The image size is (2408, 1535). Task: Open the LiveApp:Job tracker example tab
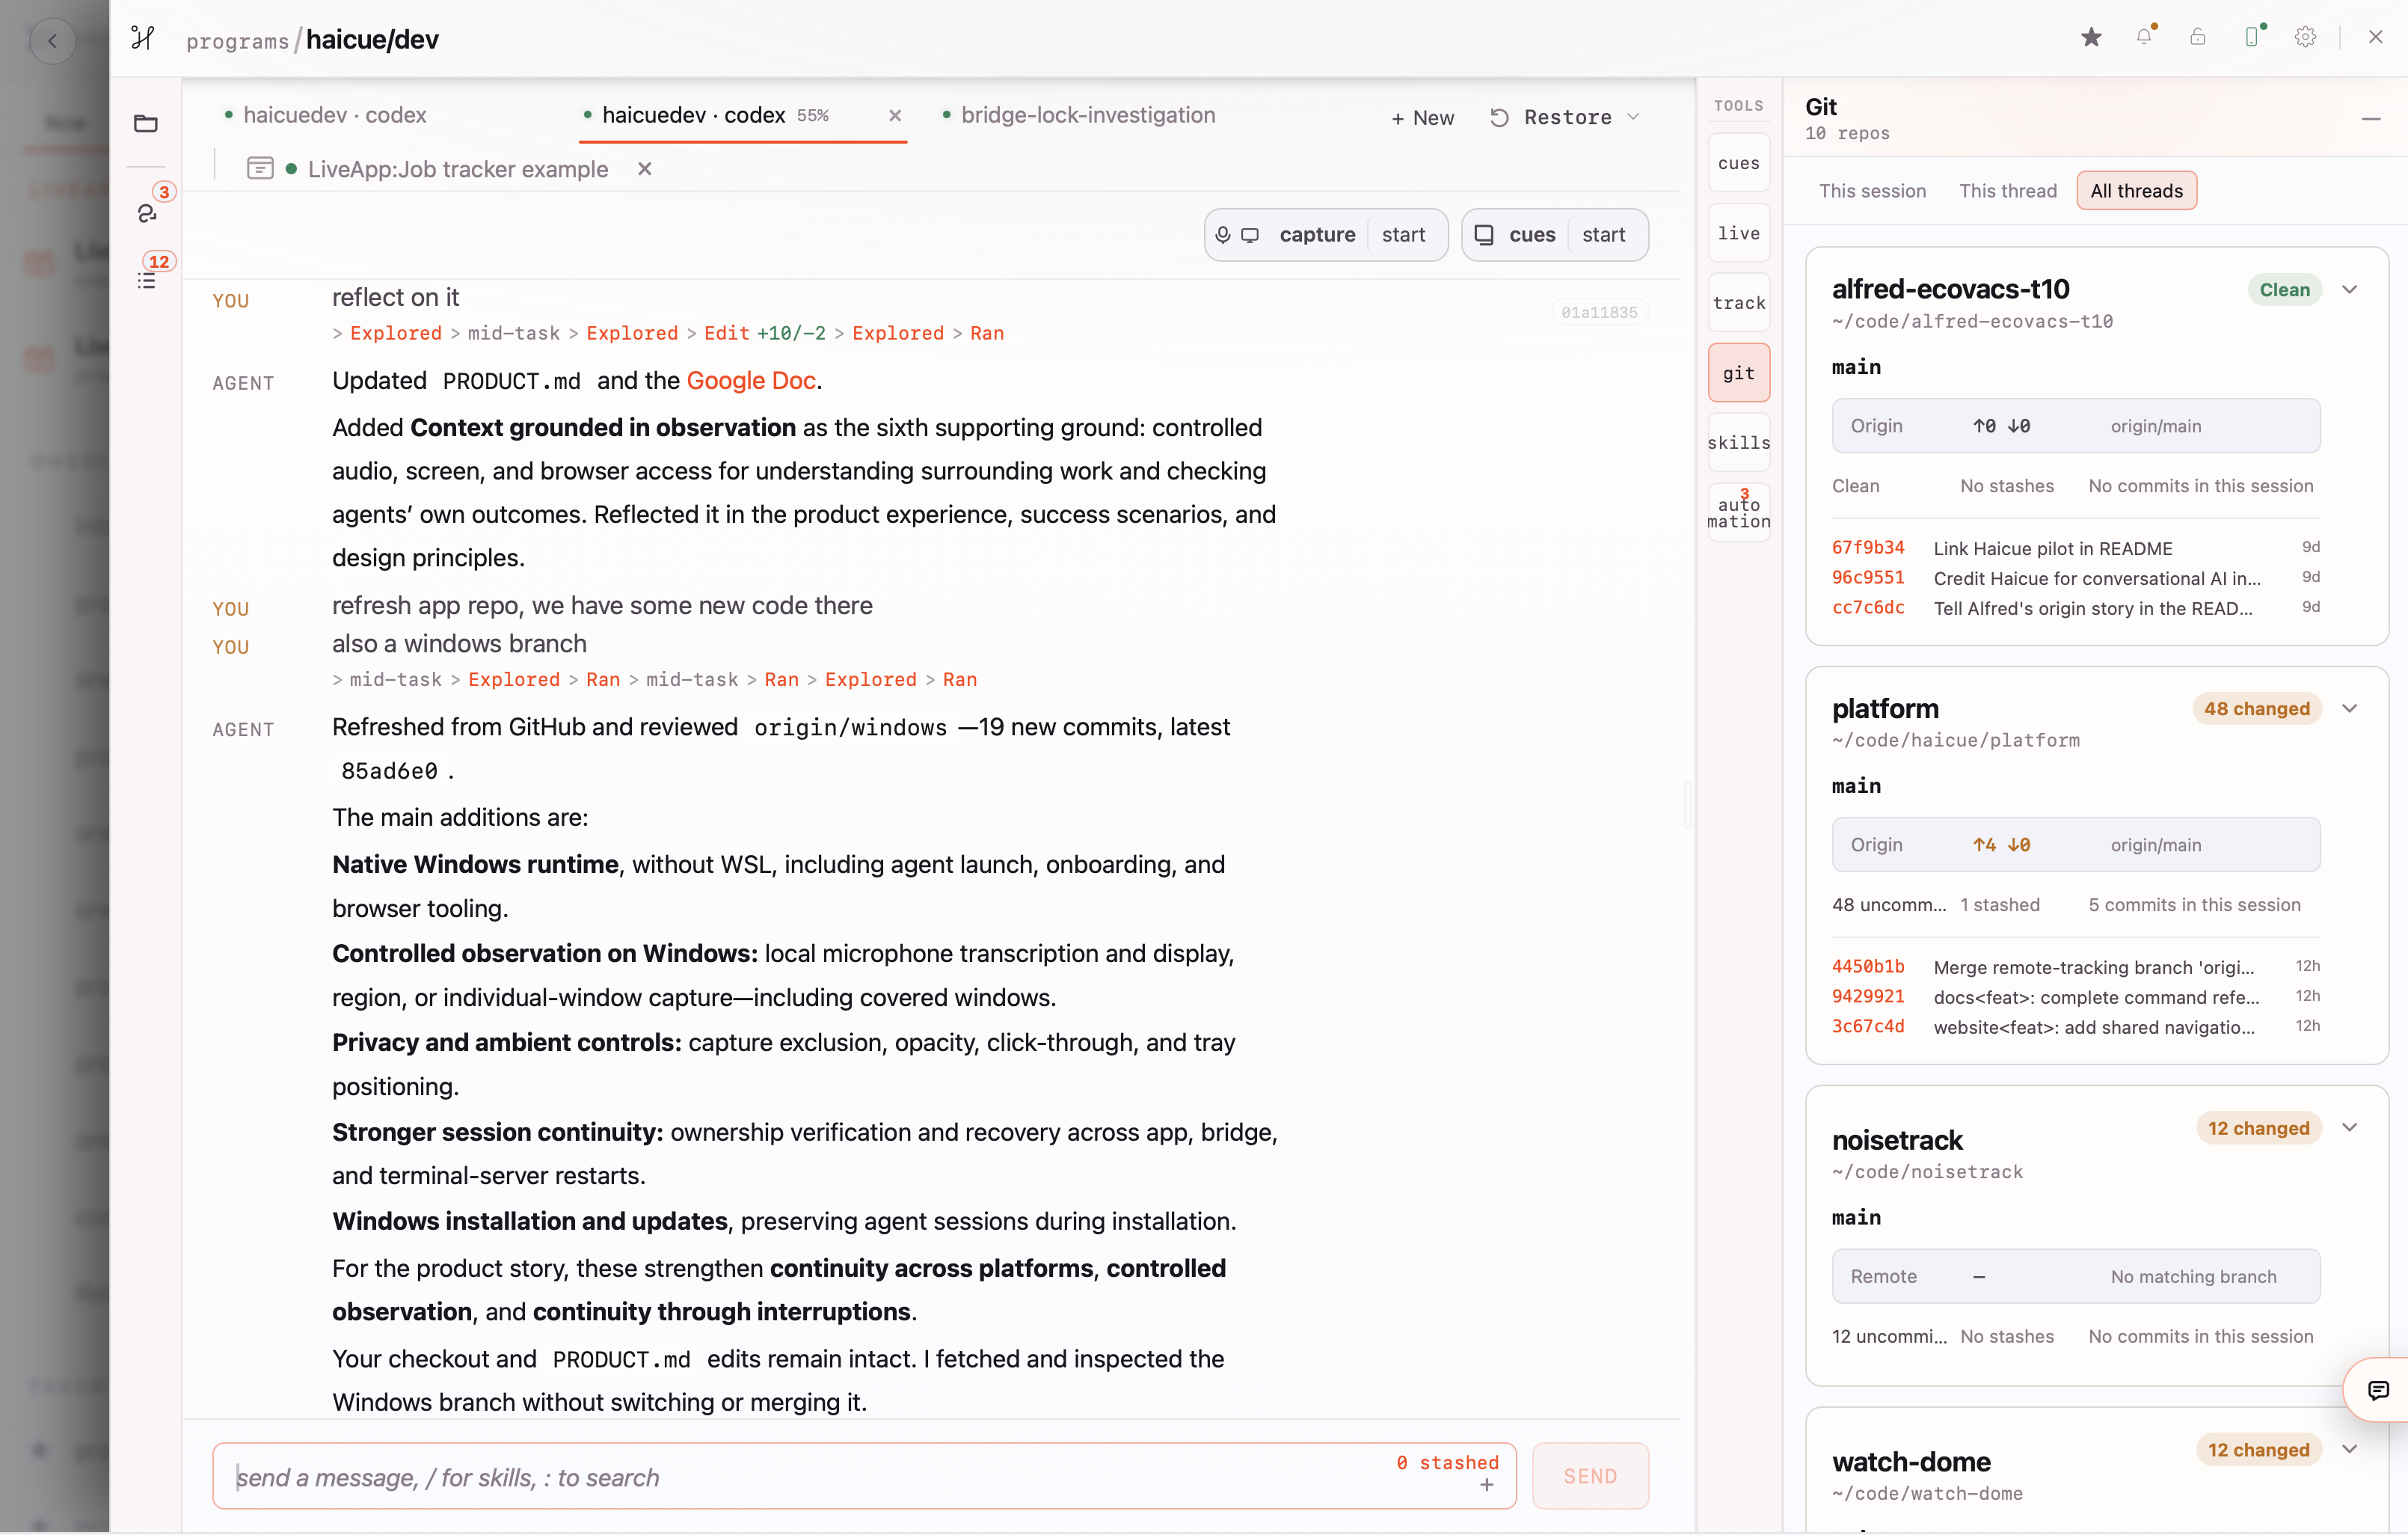pyautogui.click(x=457, y=169)
